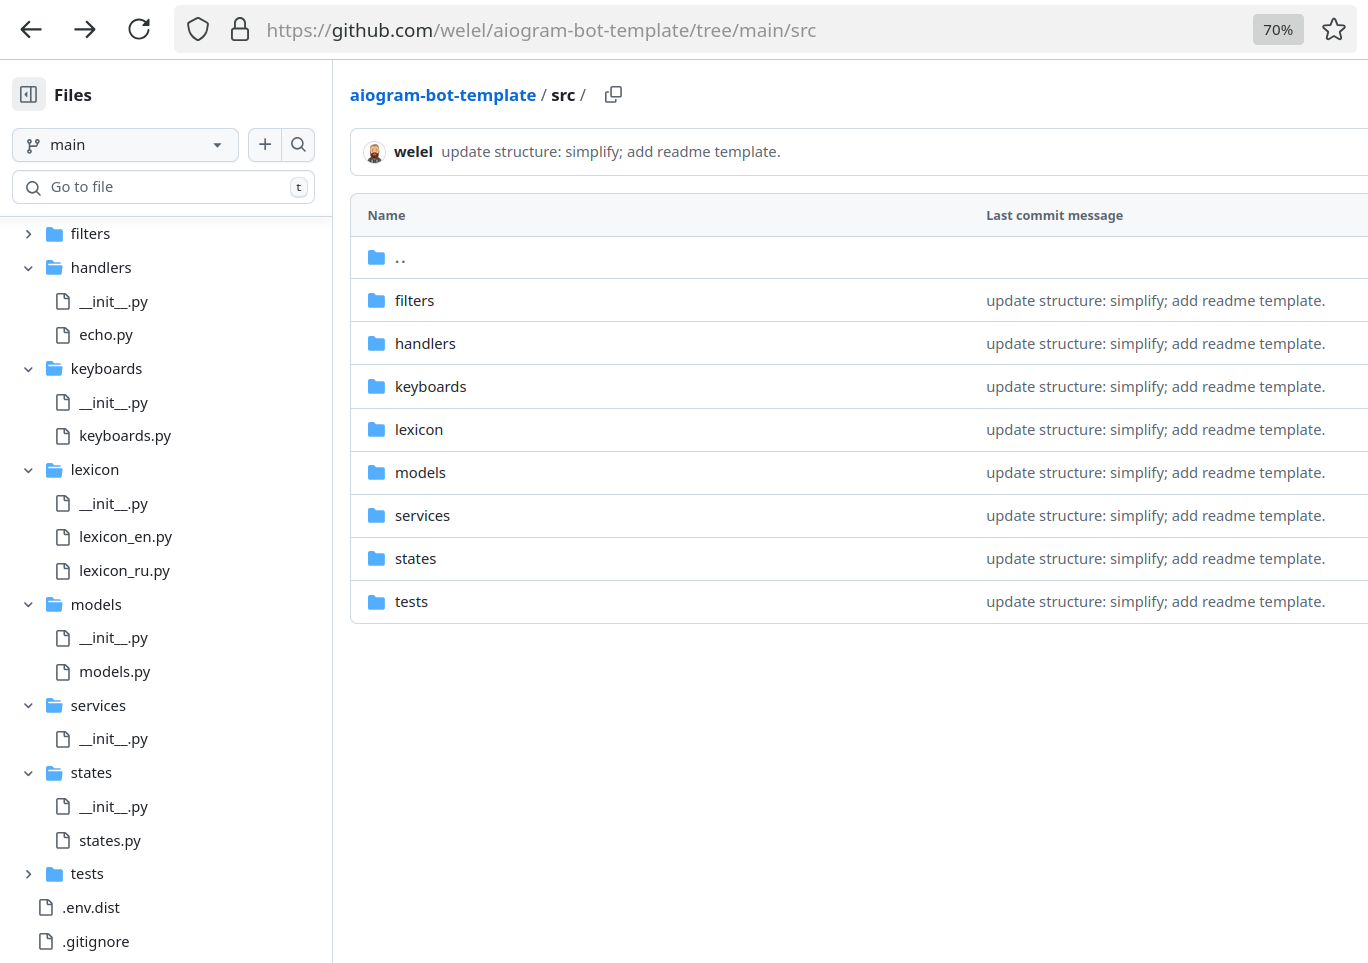The height and width of the screenshot is (963, 1368).
Task: Click the add file plus button
Action: [265, 145]
